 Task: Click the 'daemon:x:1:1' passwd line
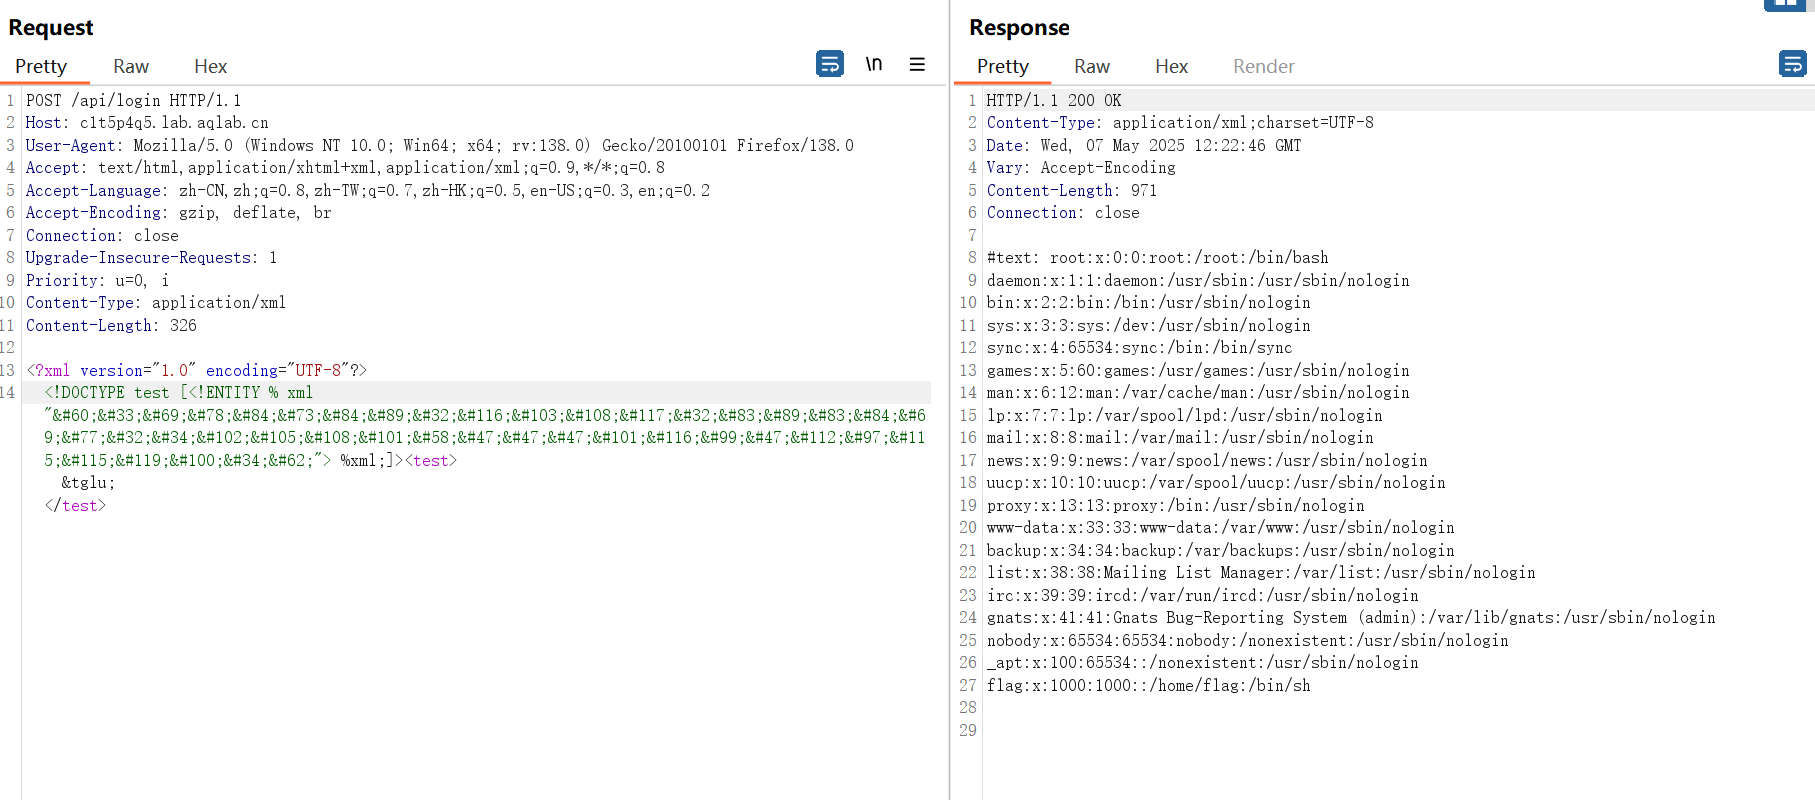(1198, 281)
